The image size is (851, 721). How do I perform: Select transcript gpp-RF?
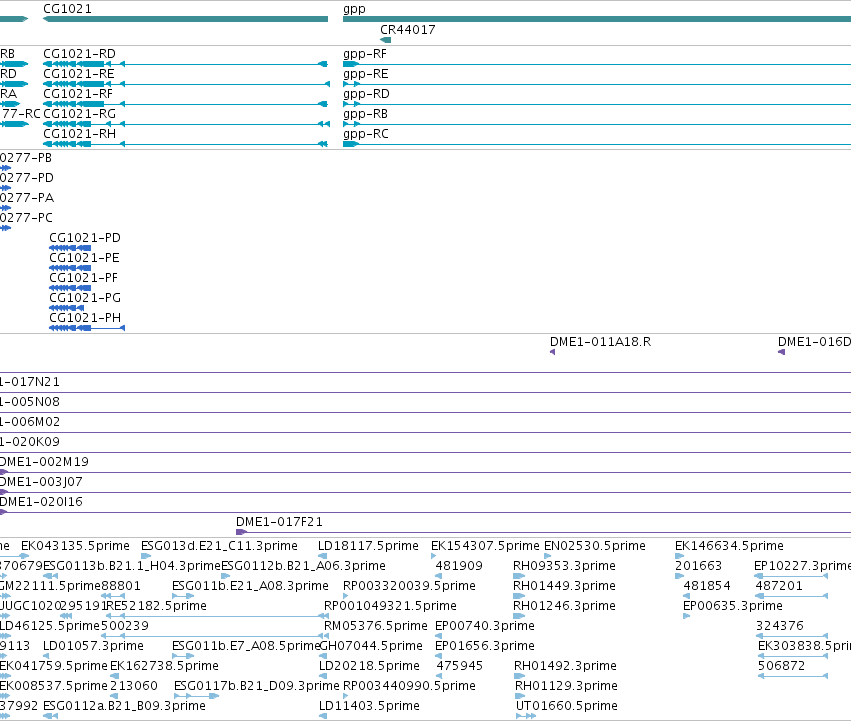tap(597, 64)
